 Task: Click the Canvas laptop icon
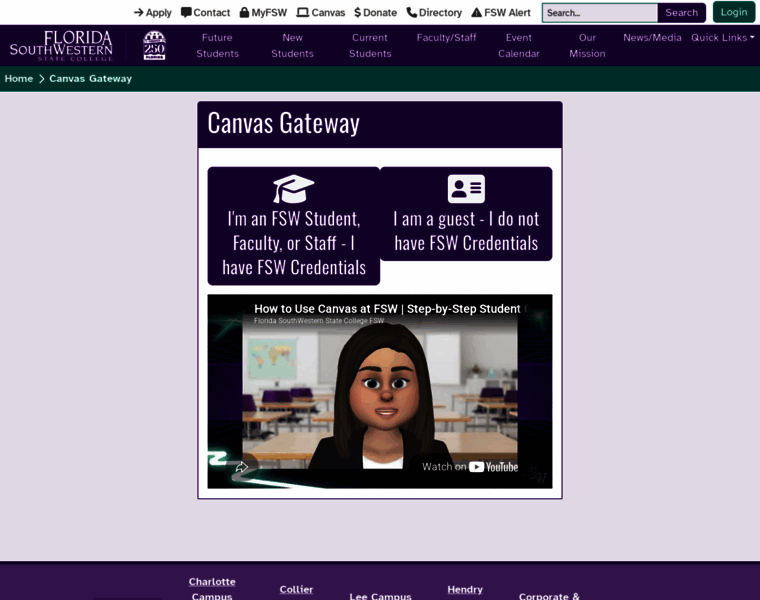pyautogui.click(x=302, y=13)
